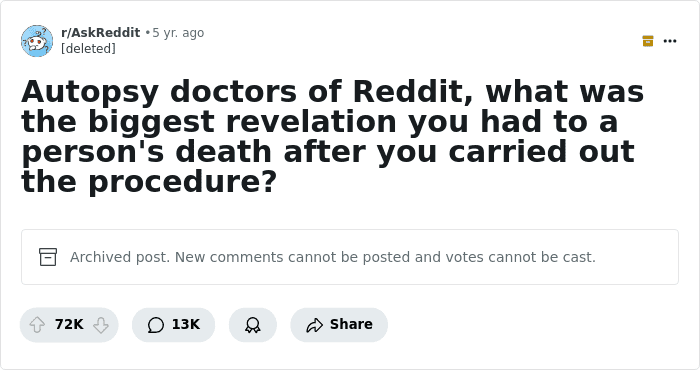The width and height of the screenshot is (700, 370).
Task: Click the archive icon inside the notice banner
Action: [48, 257]
